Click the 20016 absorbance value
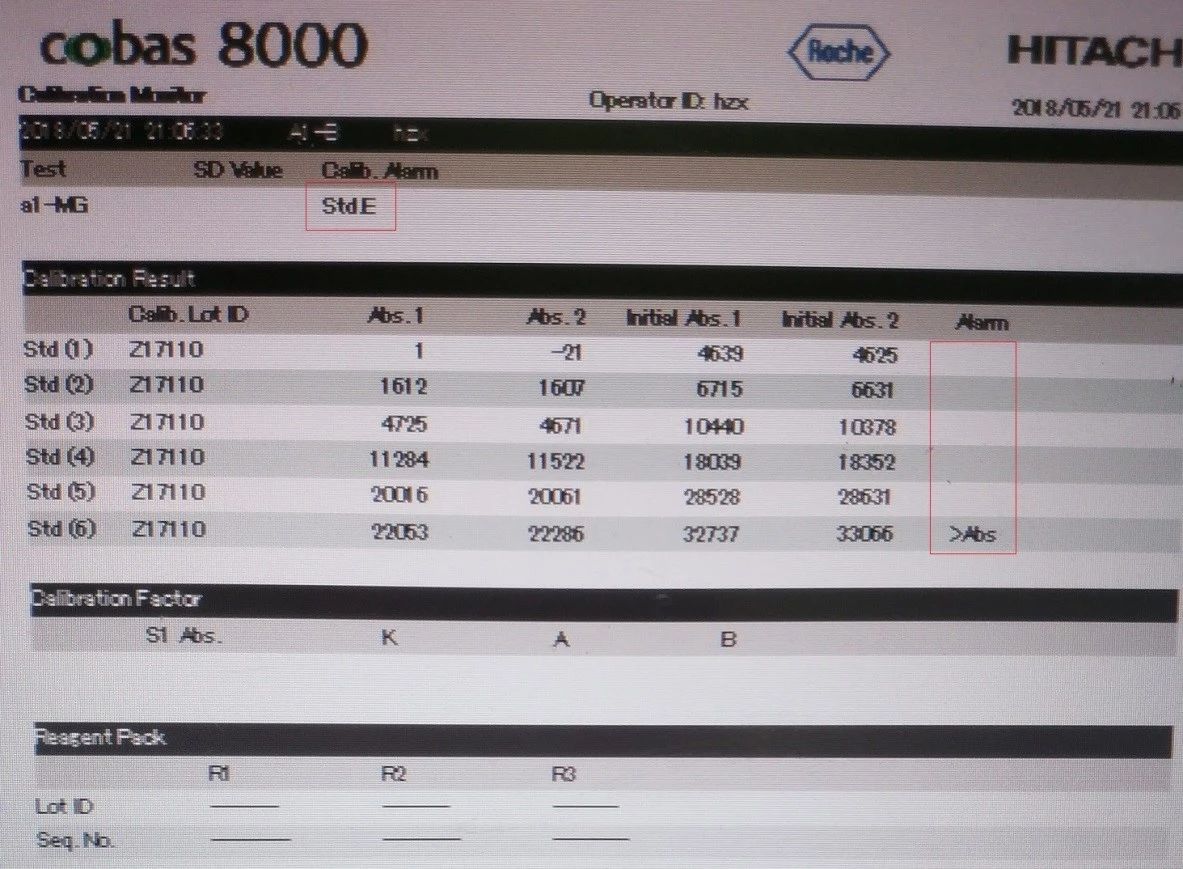This screenshot has height=869, width=1183. pos(399,495)
